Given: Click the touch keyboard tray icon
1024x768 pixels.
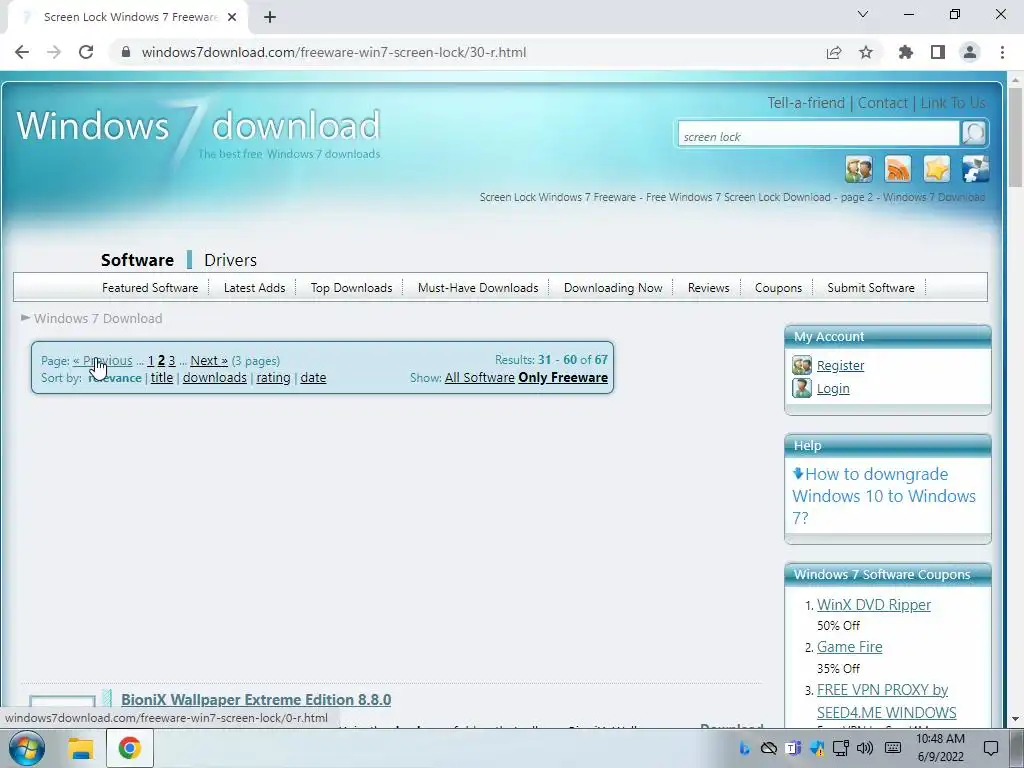Looking at the screenshot, I should click(893, 748).
